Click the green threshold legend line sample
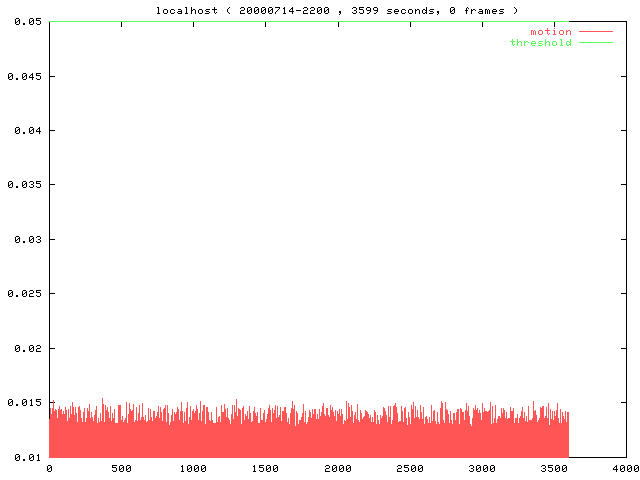The image size is (640, 480). tap(595, 43)
